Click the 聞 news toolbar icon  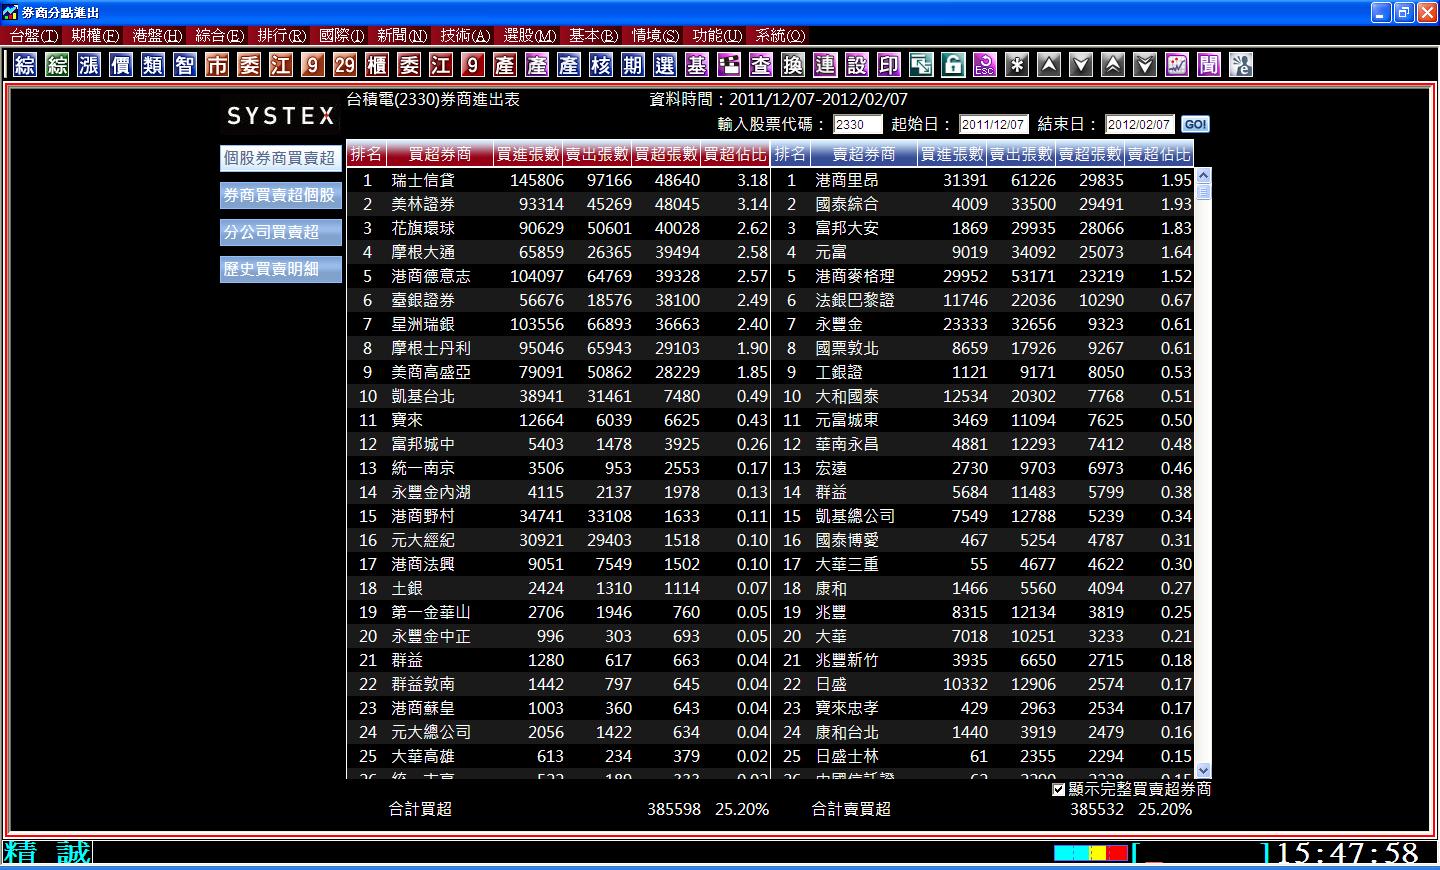(x=1209, y=65)
